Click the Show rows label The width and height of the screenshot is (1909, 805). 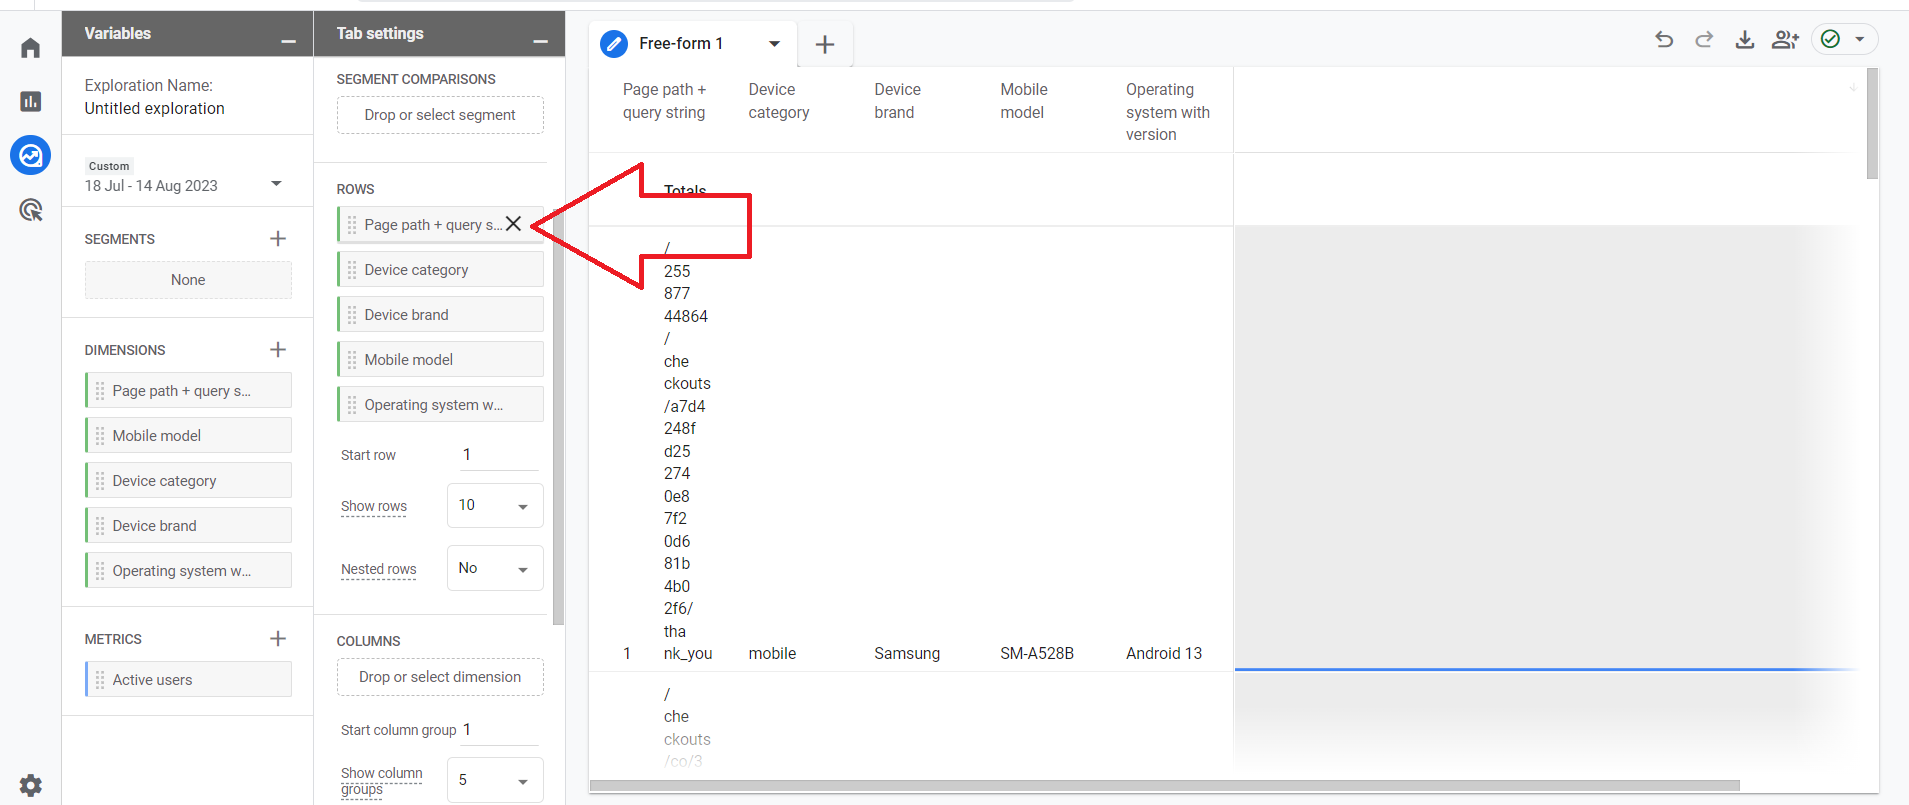pos(374,506)
